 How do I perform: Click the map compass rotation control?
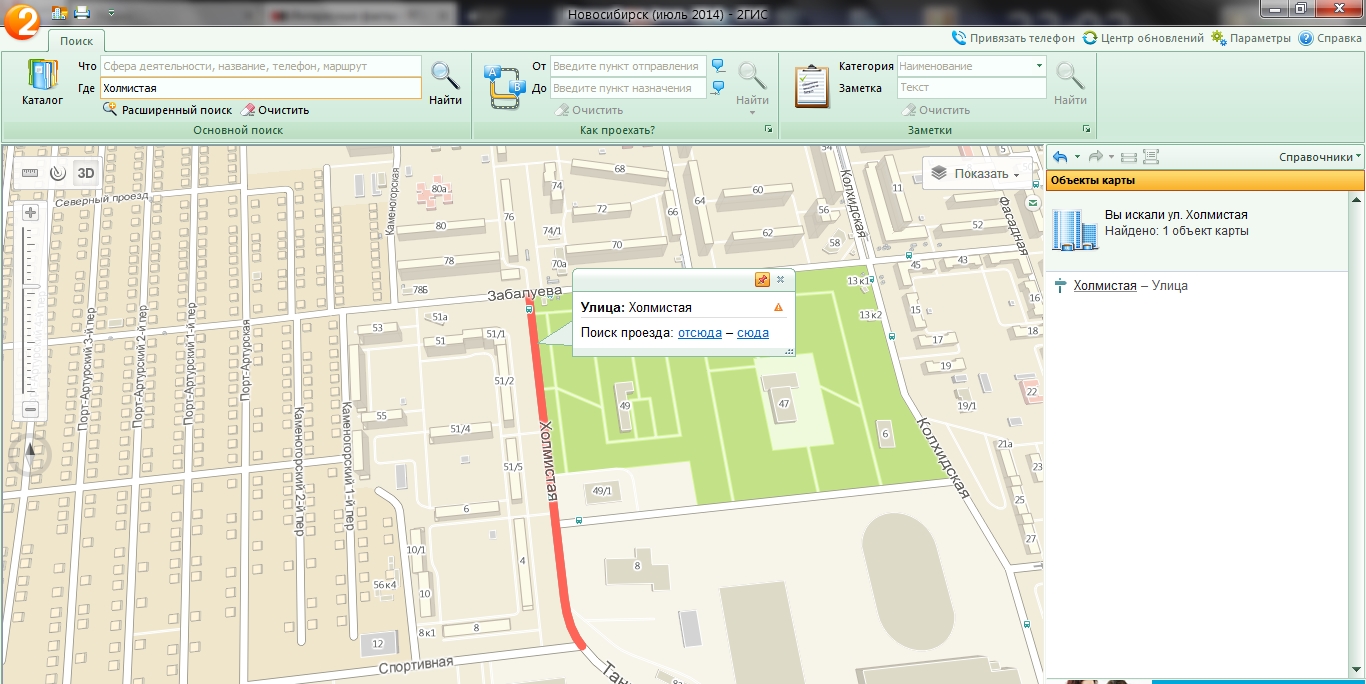pos(30,456)
